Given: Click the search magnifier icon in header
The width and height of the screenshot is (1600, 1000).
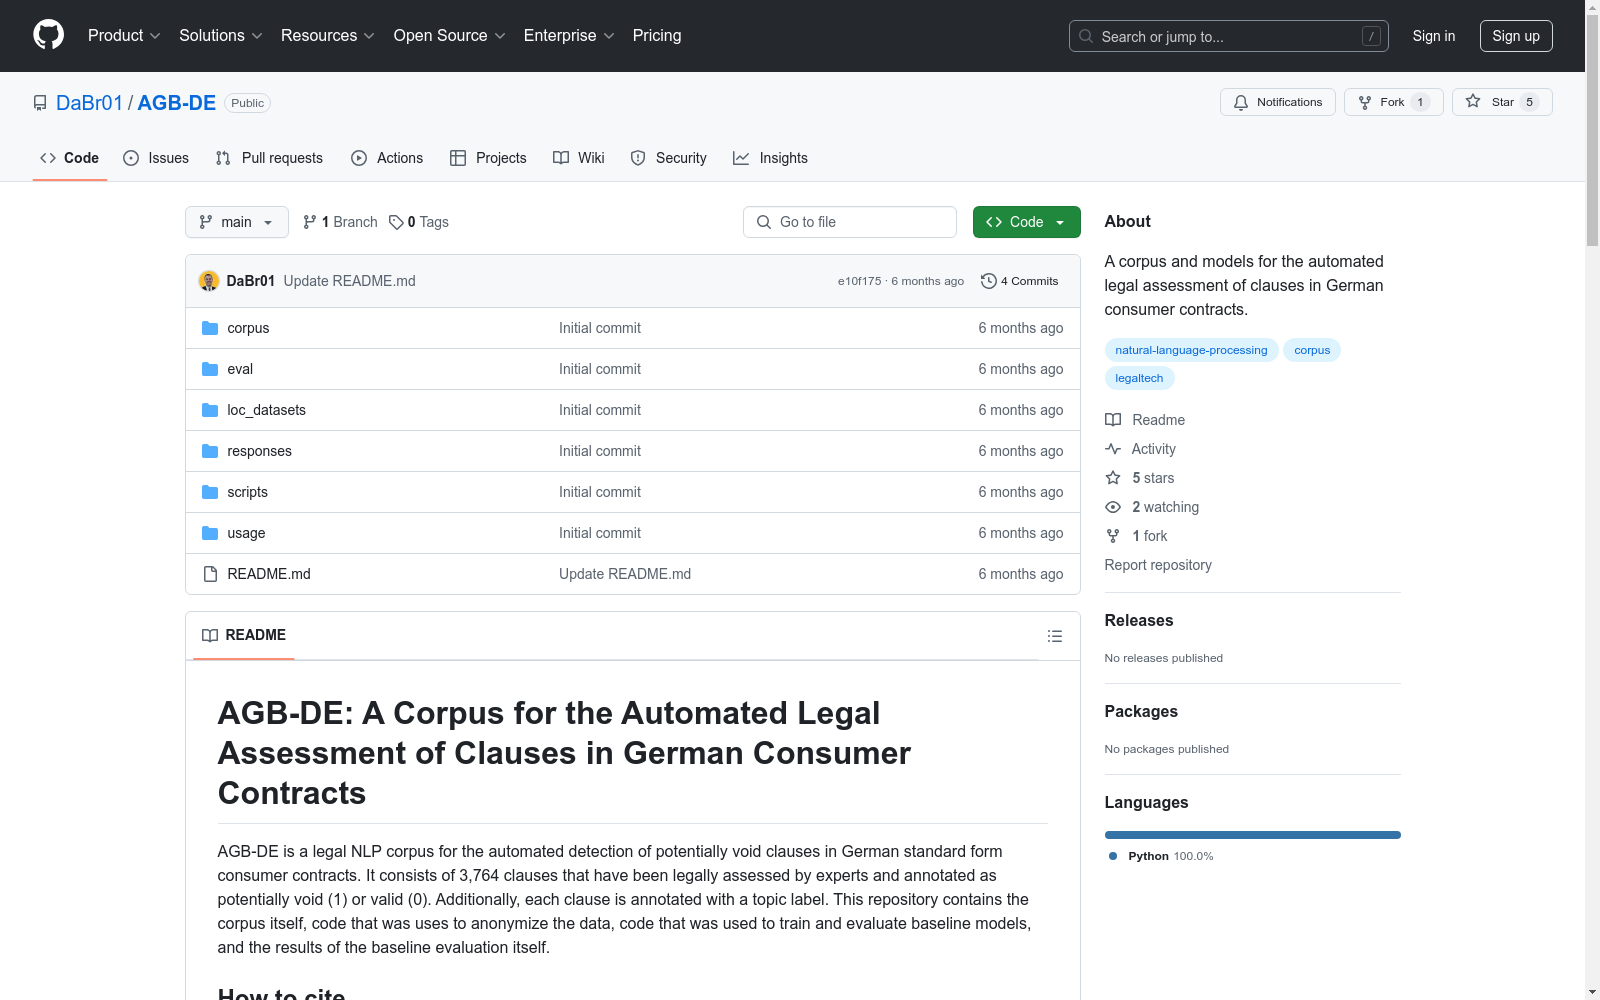Looking at the screenshot, I should (1086, 36).
